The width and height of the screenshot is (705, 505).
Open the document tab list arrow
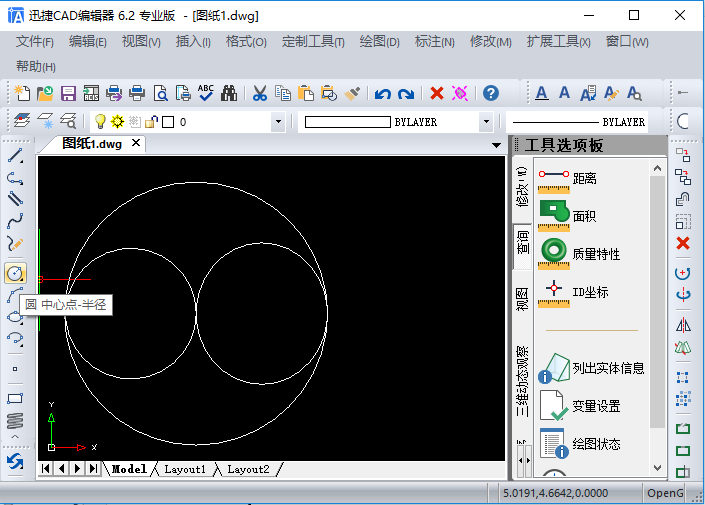click(496, 145)
